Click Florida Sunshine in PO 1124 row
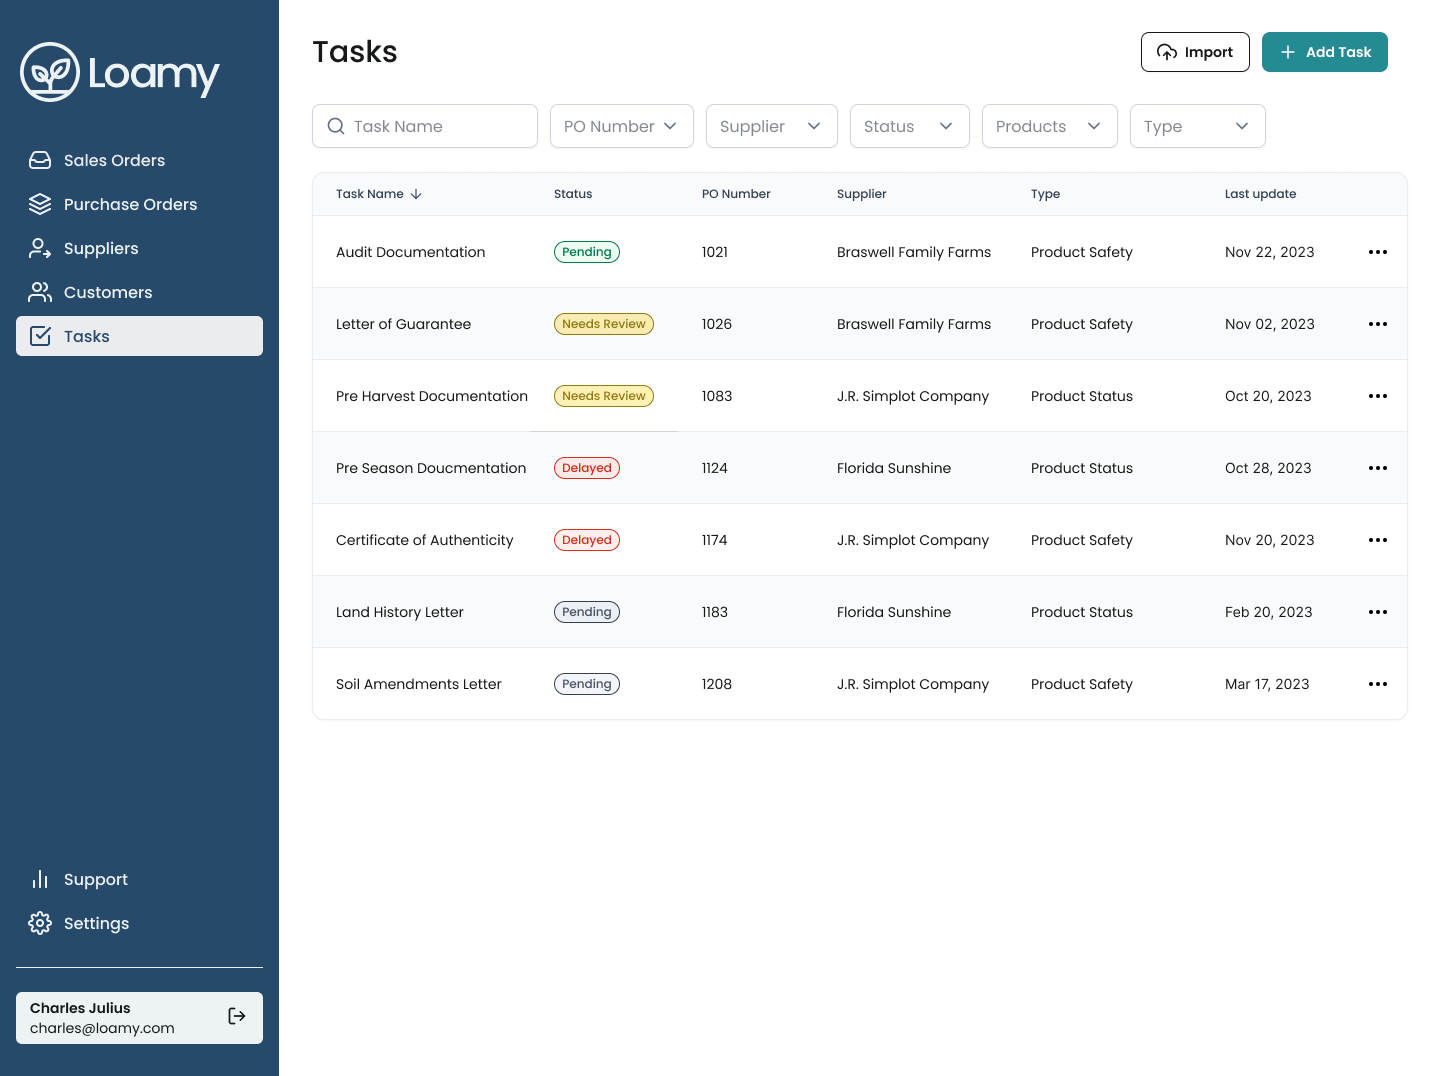 (x=894, y=468)
